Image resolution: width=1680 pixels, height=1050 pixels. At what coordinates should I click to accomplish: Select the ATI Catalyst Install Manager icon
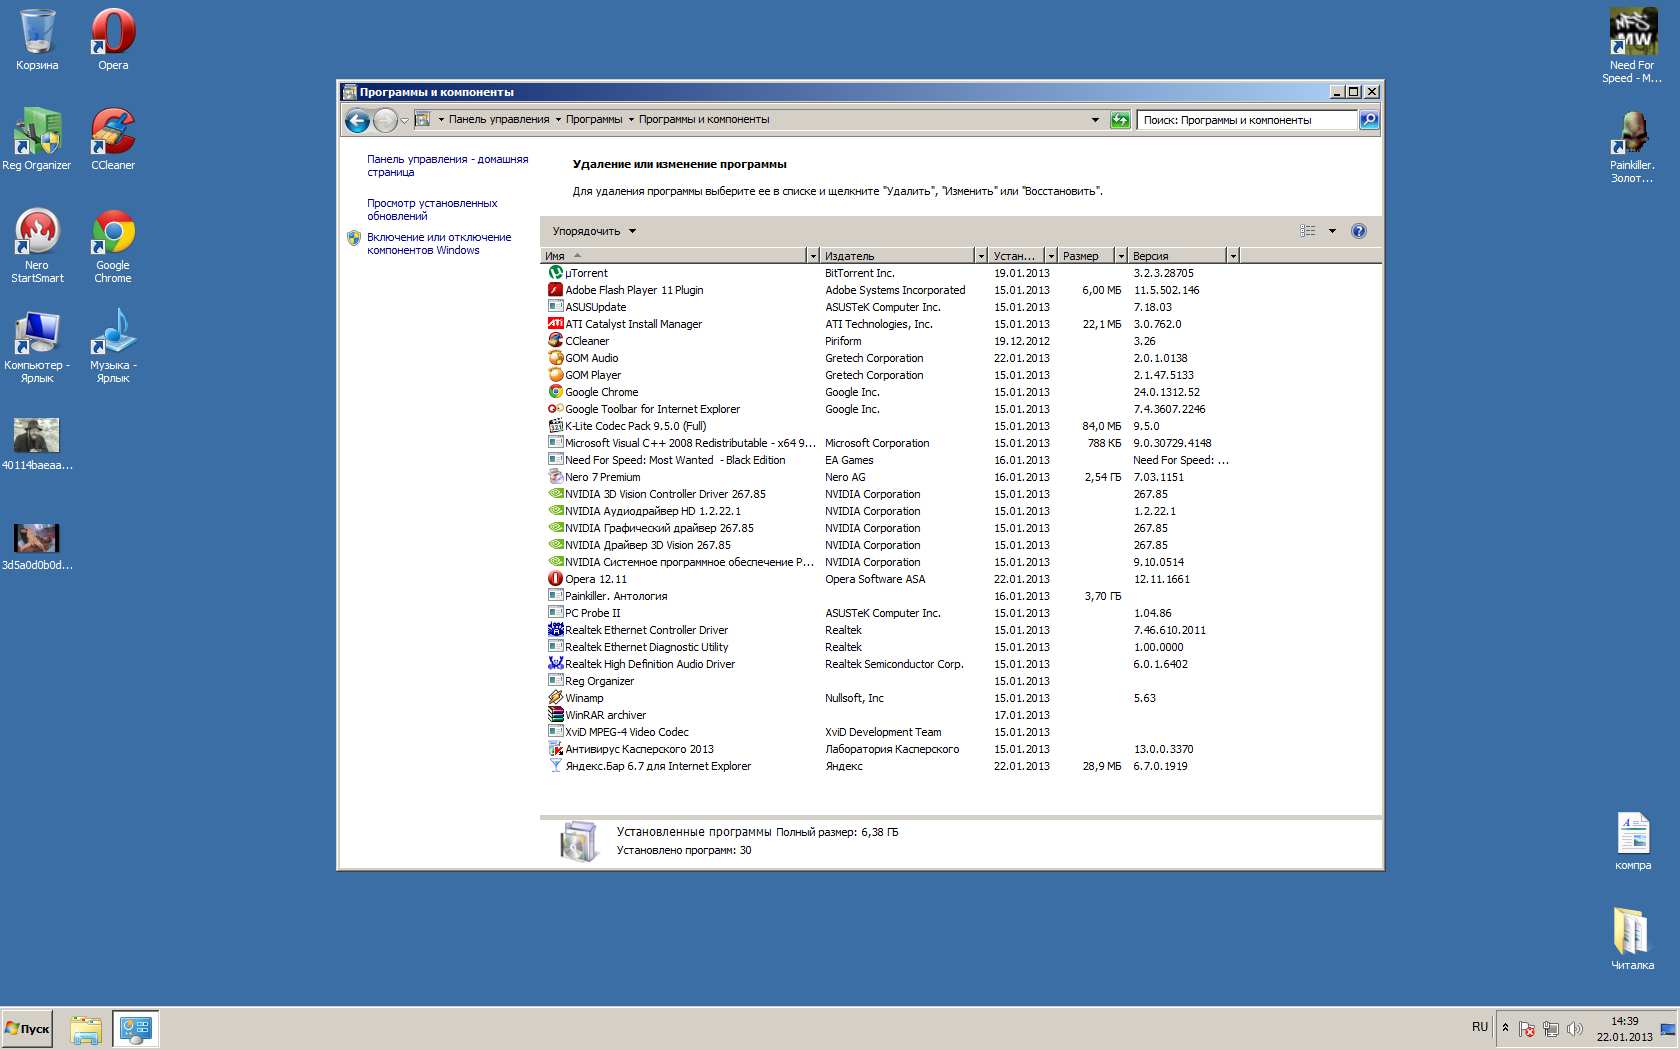(556, 324)
